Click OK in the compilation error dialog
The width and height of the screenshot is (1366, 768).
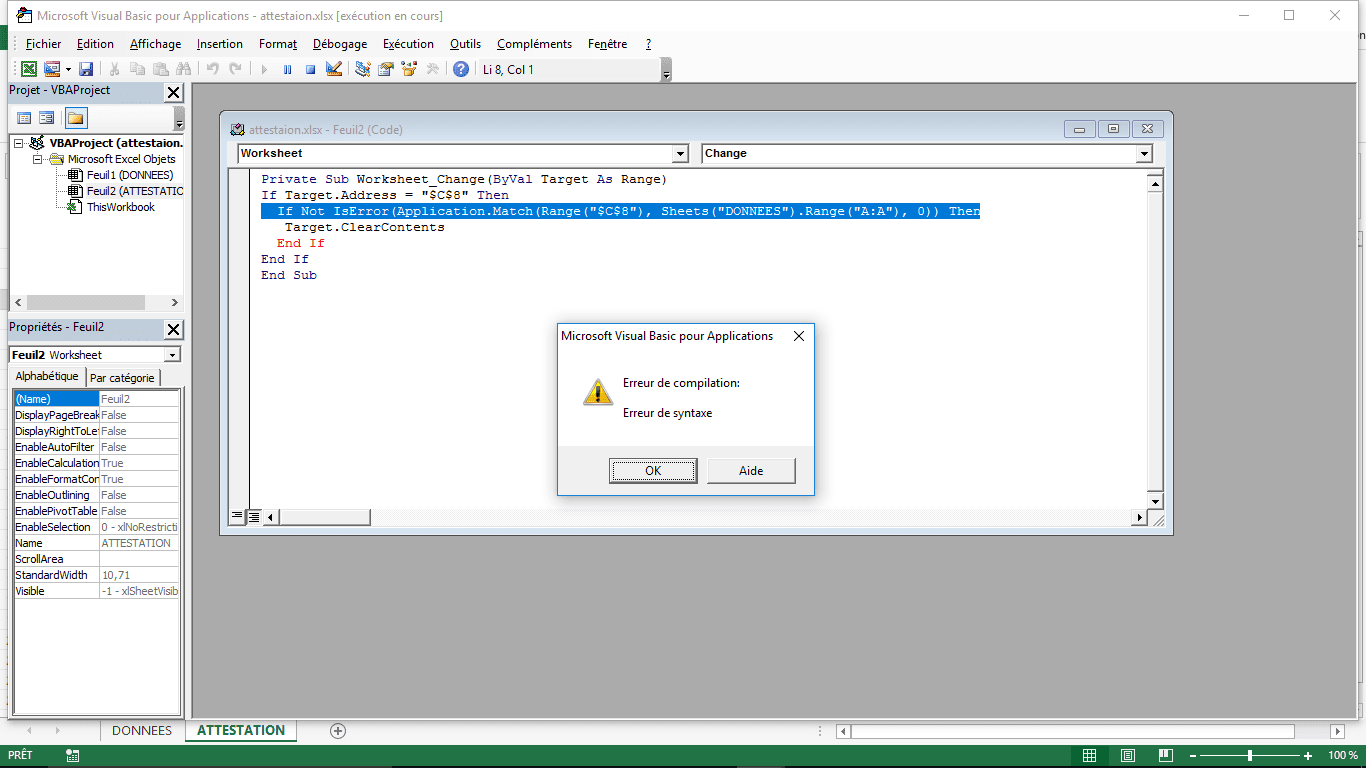click(653, 471)
